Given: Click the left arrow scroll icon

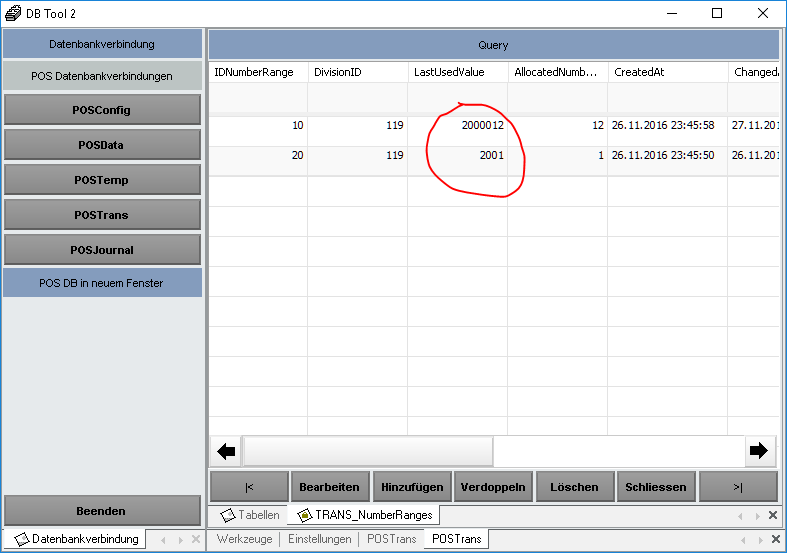Looking at the screenshot, I should pos(226,451).
